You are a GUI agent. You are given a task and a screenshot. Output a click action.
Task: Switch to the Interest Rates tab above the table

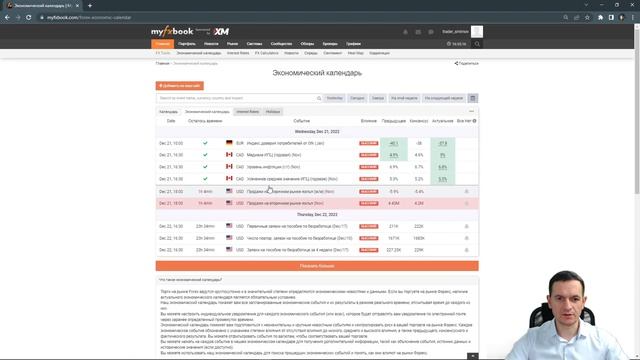(248, 112)
